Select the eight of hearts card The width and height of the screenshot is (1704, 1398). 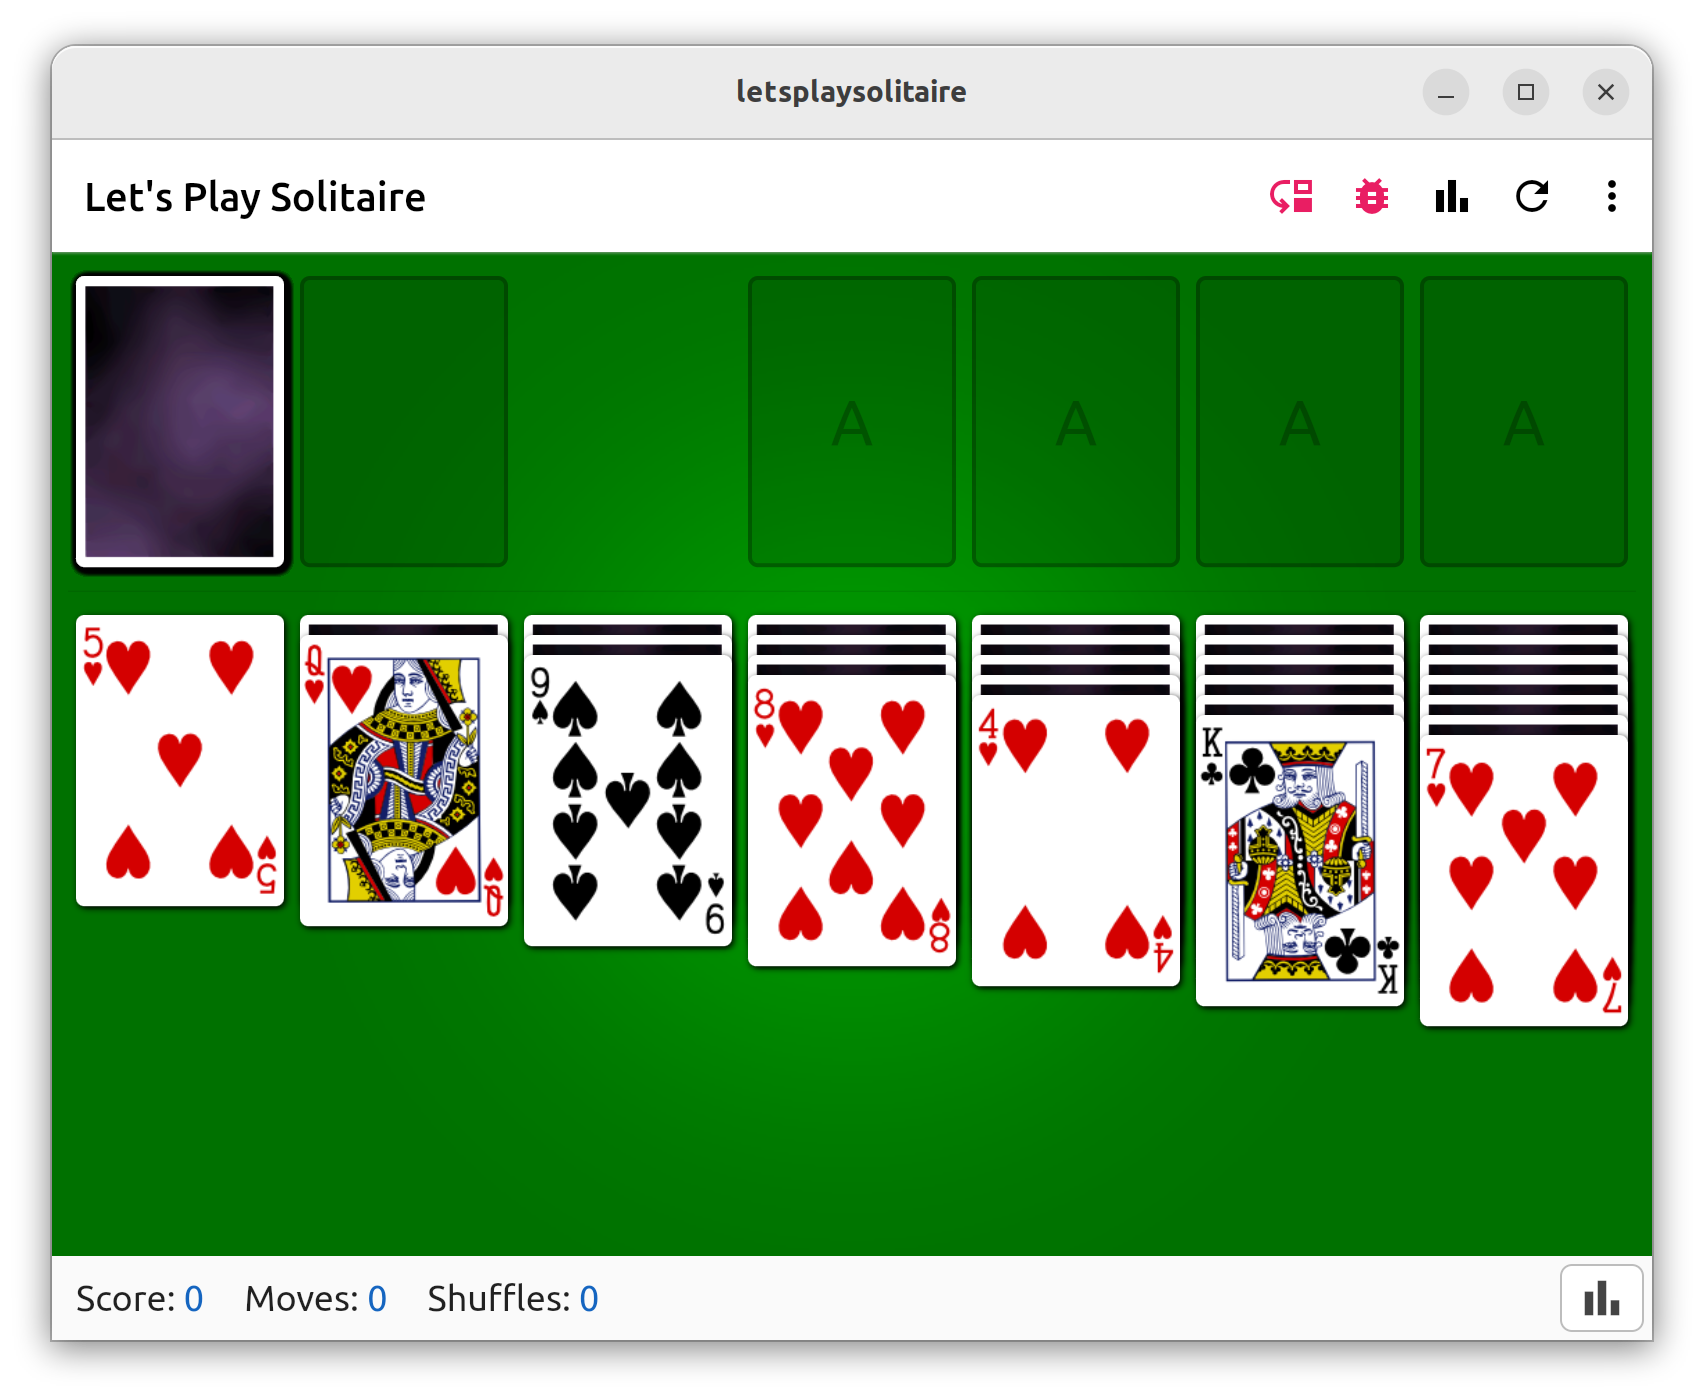point(852,821)
